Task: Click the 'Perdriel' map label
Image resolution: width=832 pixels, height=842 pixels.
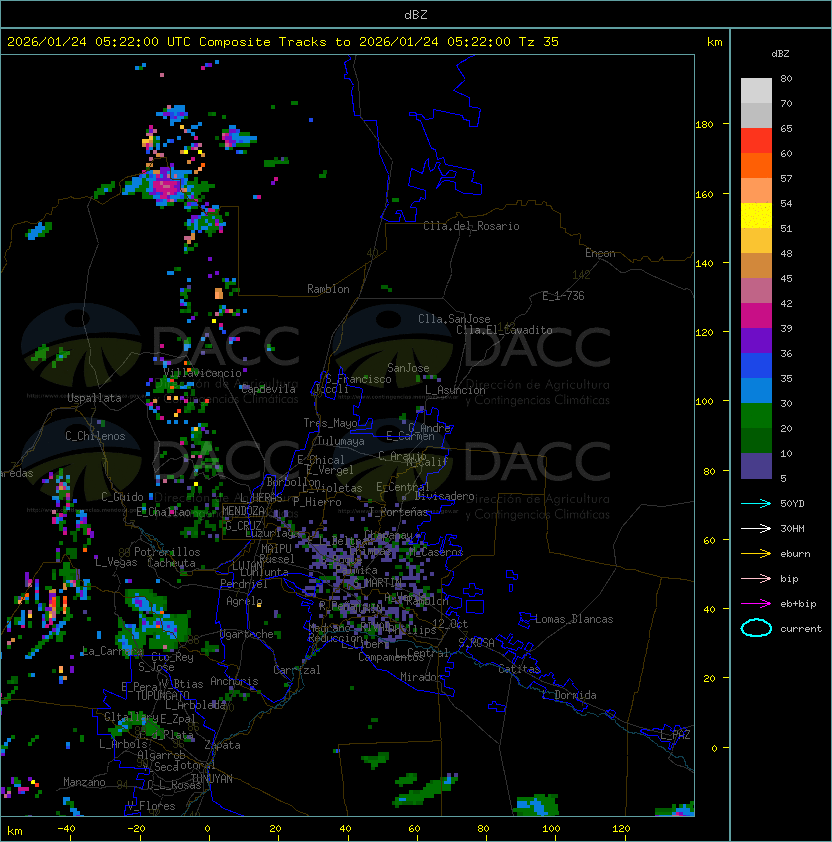Action: click(244, 584)
